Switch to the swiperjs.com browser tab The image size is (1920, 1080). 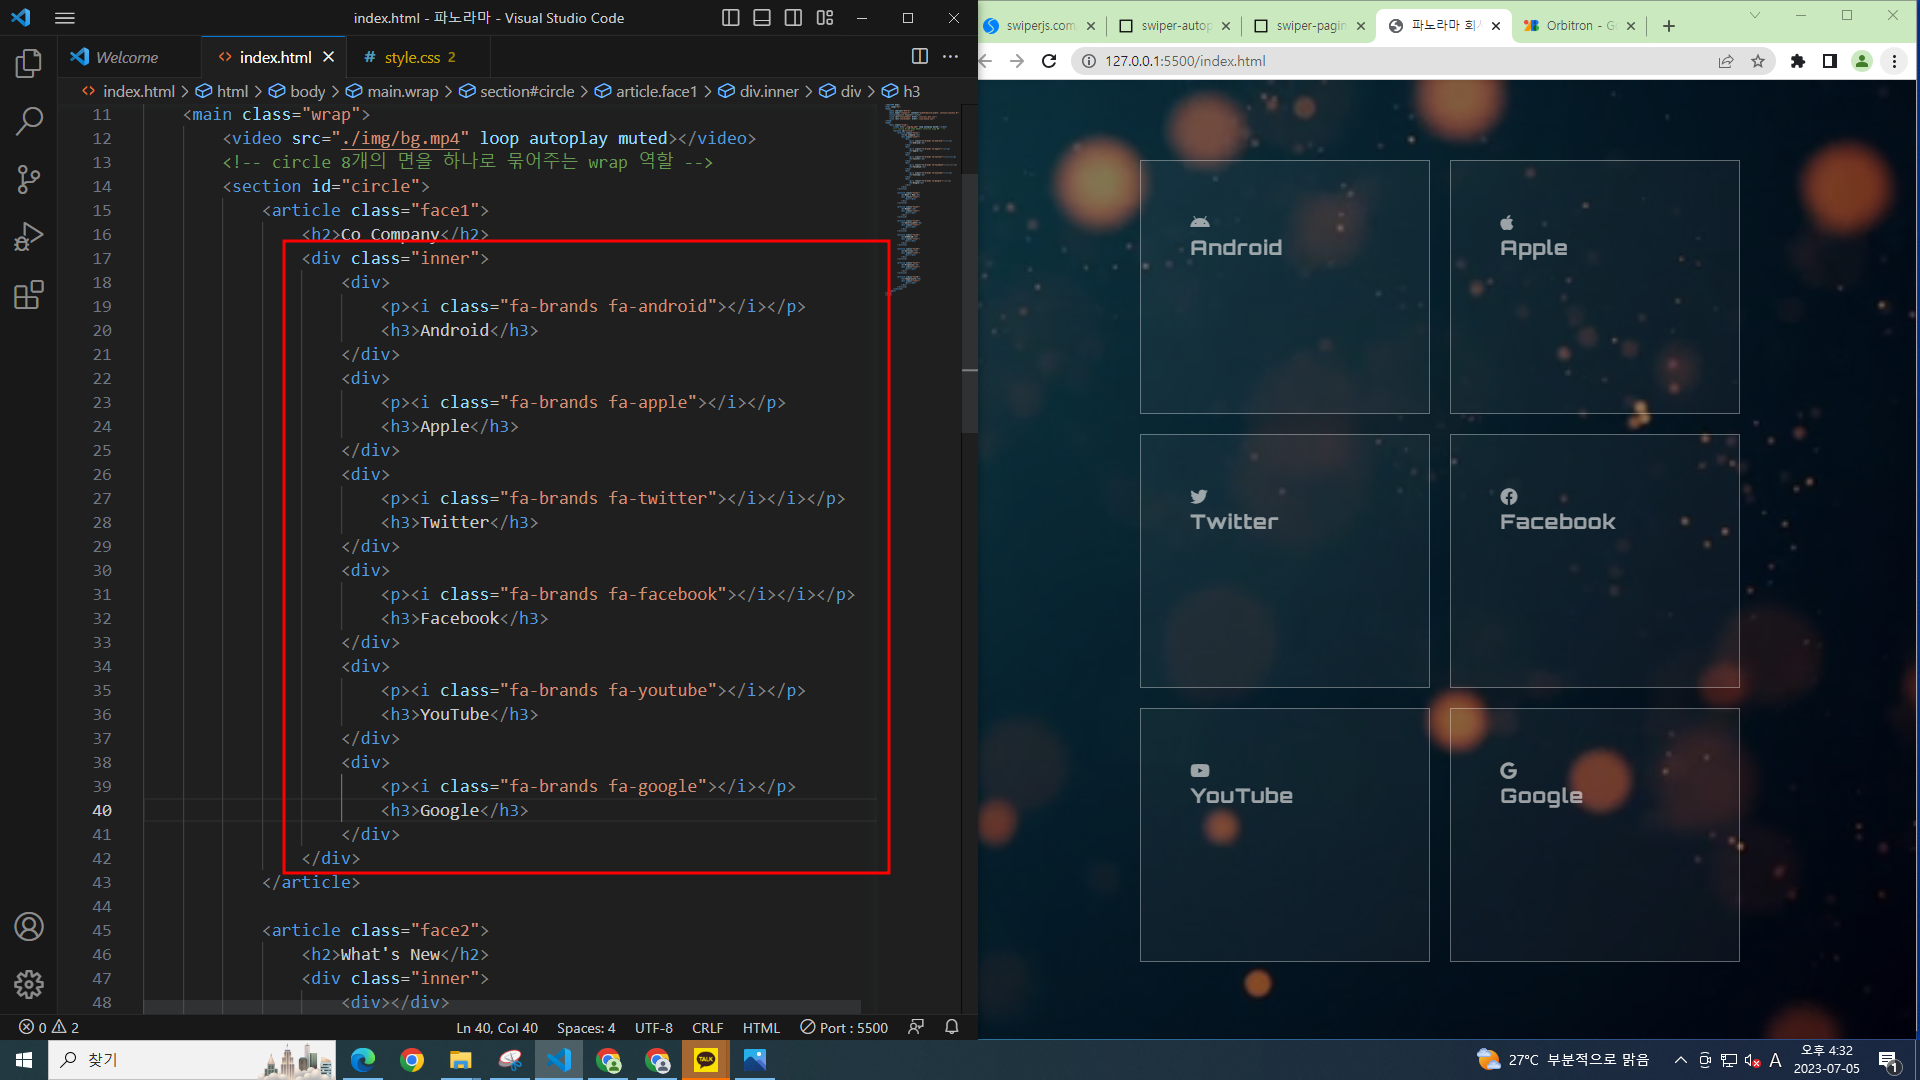tap(1038, 26)
